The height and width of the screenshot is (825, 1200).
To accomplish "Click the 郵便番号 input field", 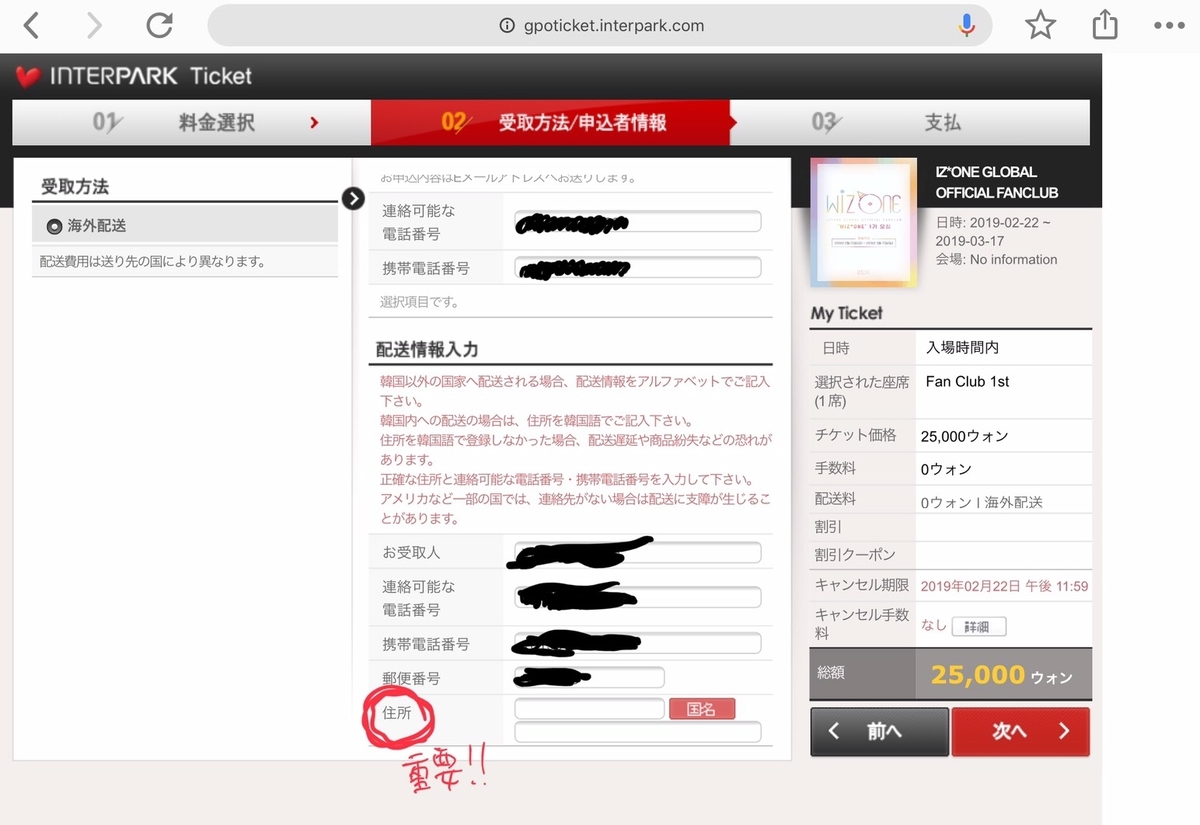I will coord(589,678).
